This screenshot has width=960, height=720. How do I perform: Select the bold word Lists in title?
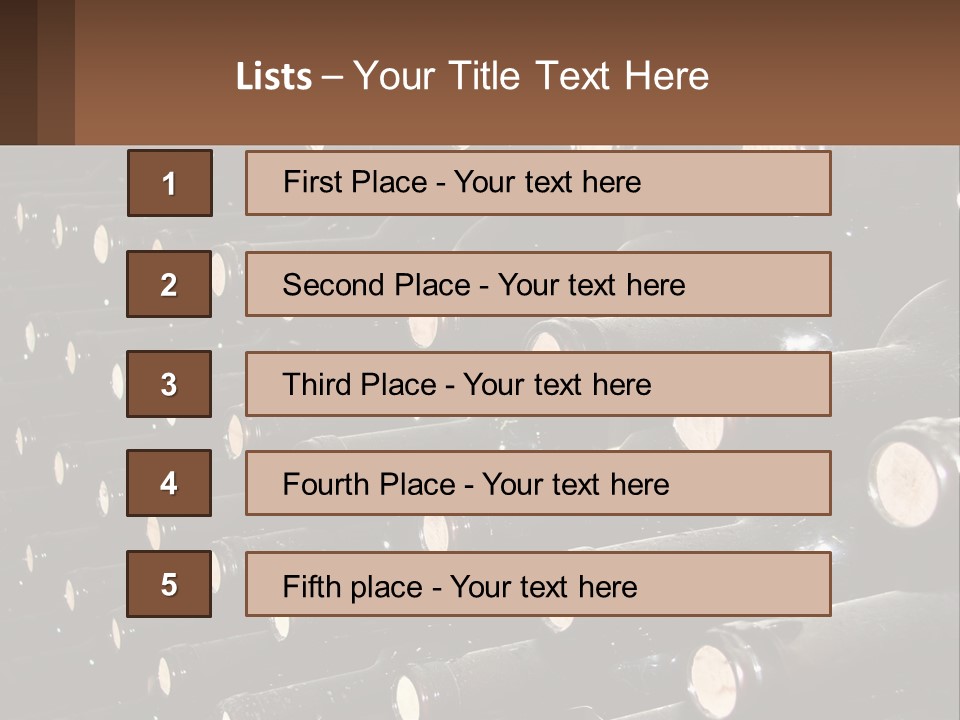[x=274, y=77]
